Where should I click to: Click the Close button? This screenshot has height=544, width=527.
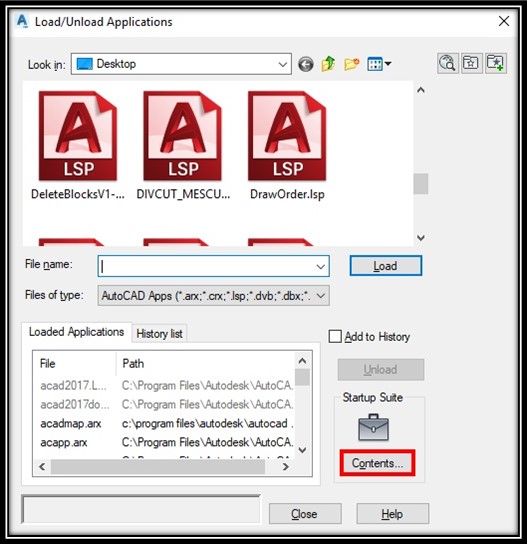pos(305,514)
